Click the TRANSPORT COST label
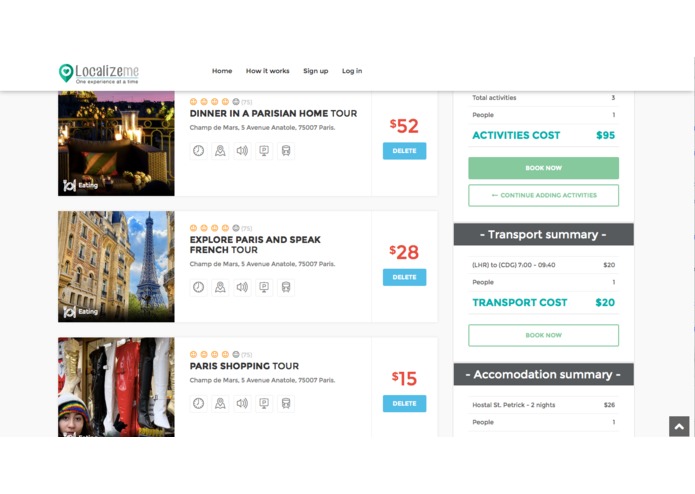This screenshot has height=494, width=695. [x=519, y=303]
